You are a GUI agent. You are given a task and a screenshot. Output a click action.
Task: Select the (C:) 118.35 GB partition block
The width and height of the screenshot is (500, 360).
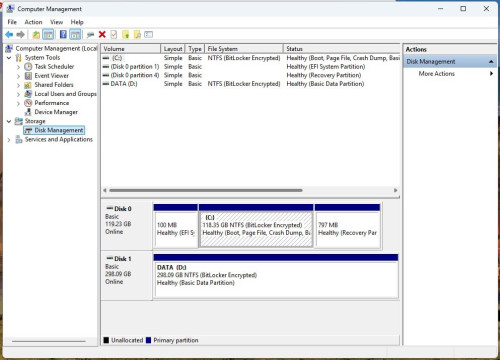coord(256,226)
